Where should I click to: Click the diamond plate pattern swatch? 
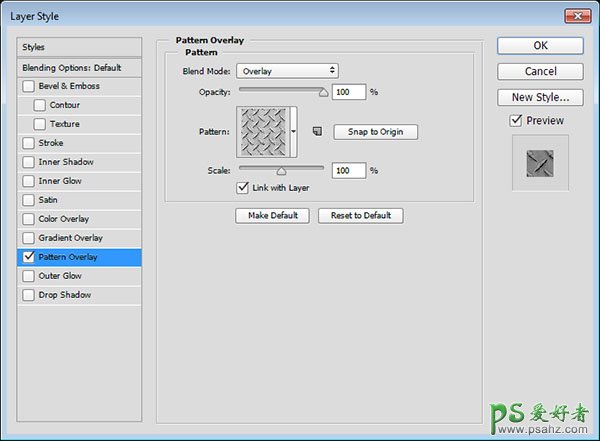(x=262, y=131)
